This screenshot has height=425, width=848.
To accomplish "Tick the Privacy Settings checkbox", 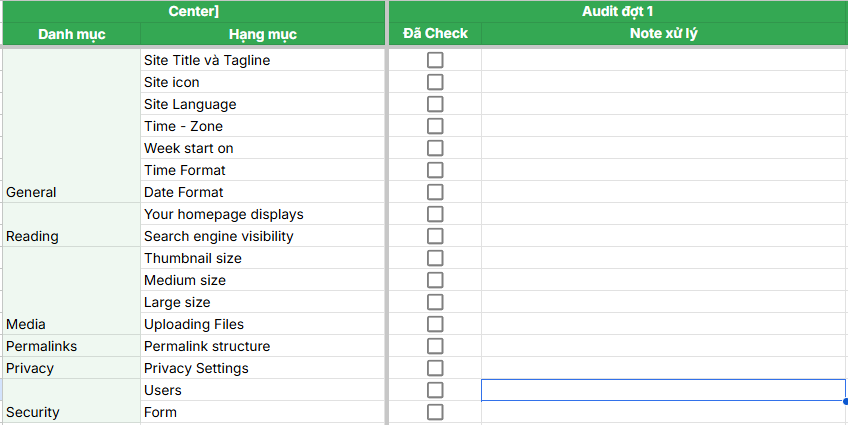I will (x=435, y=368).
